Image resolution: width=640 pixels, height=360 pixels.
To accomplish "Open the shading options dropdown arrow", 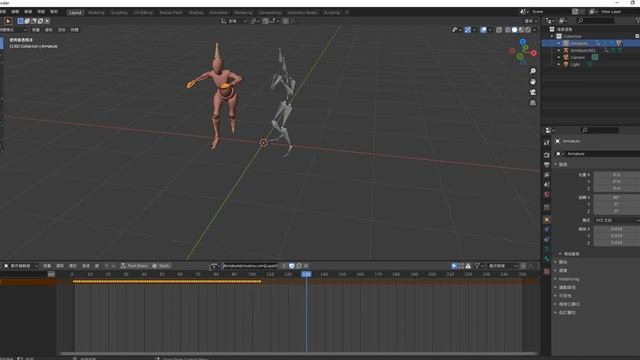I will (534, 30).
